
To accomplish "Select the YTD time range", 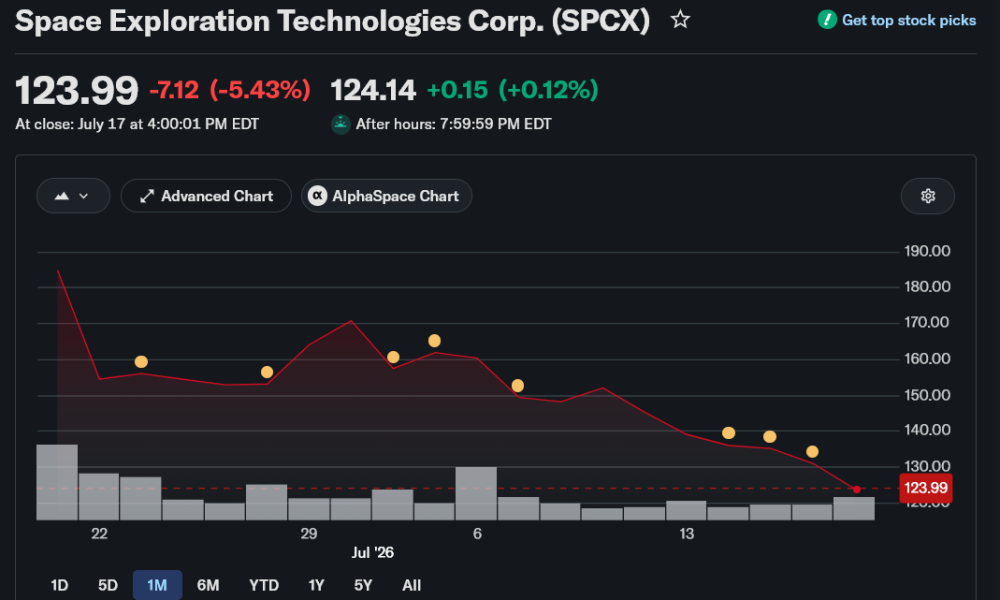I will [263, 585].
